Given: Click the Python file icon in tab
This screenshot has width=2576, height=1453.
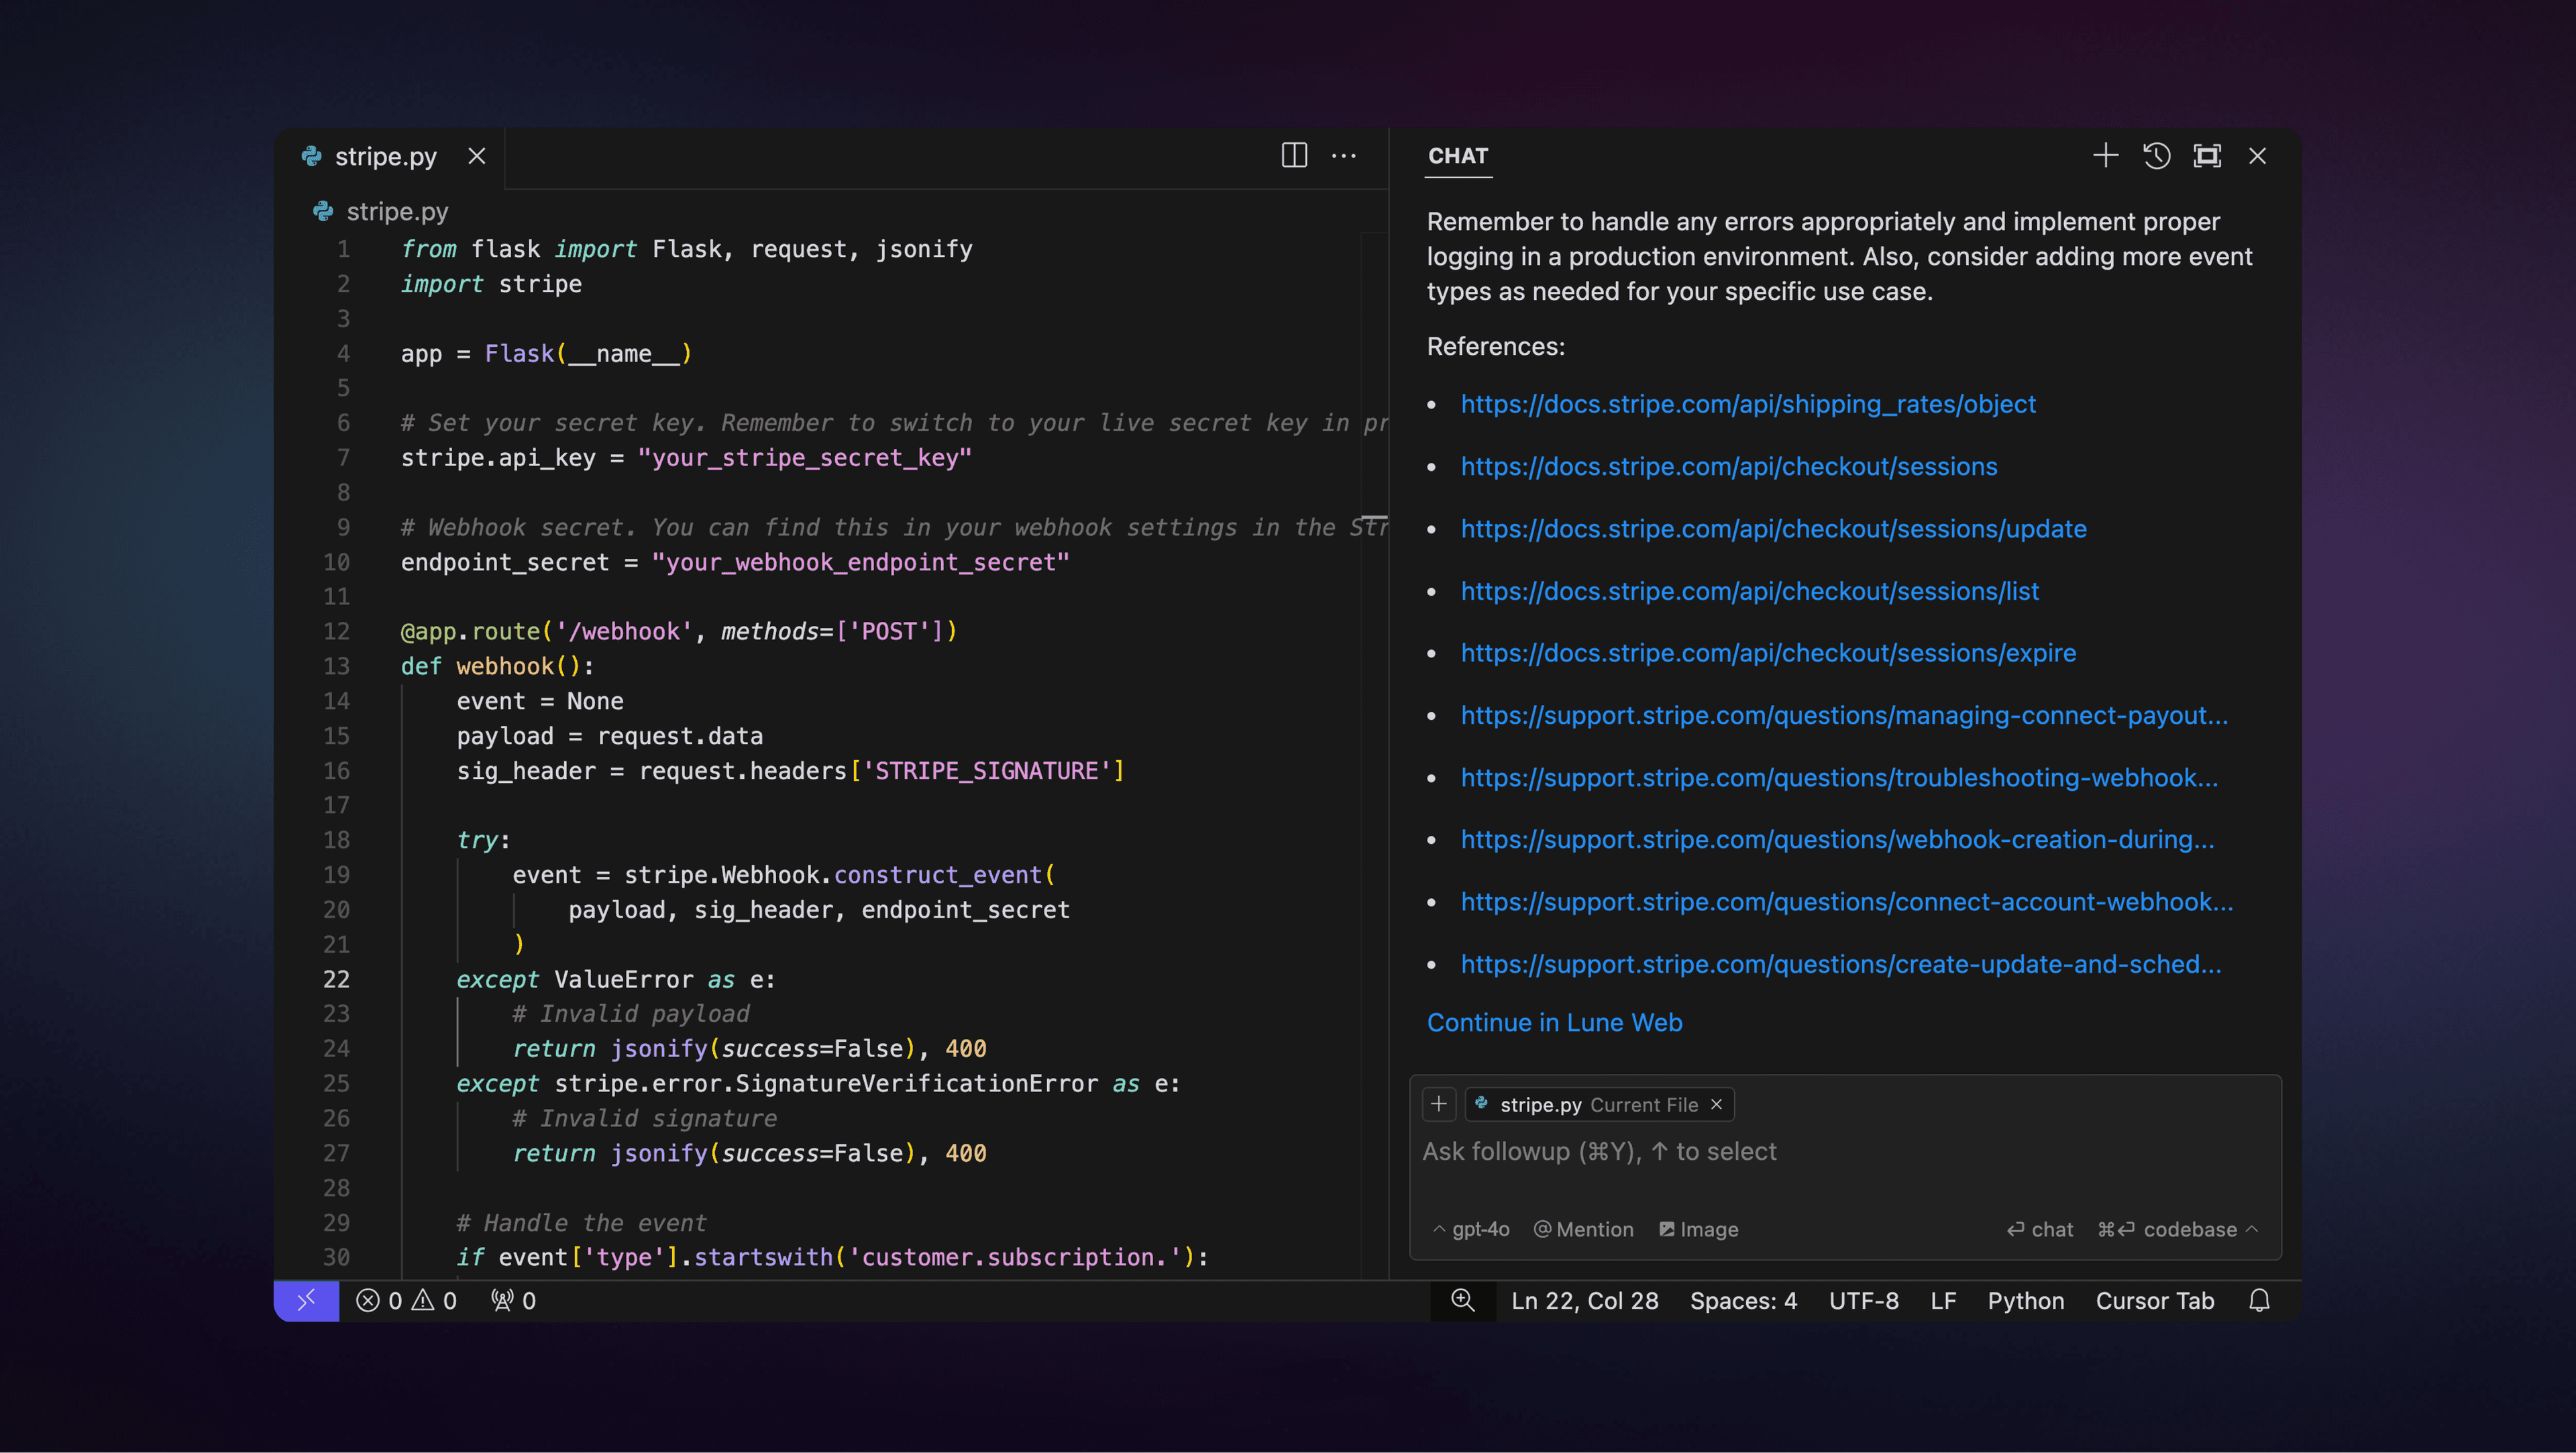Looking at the screenshot, I should pyautogui.click(x=311, y=156).
